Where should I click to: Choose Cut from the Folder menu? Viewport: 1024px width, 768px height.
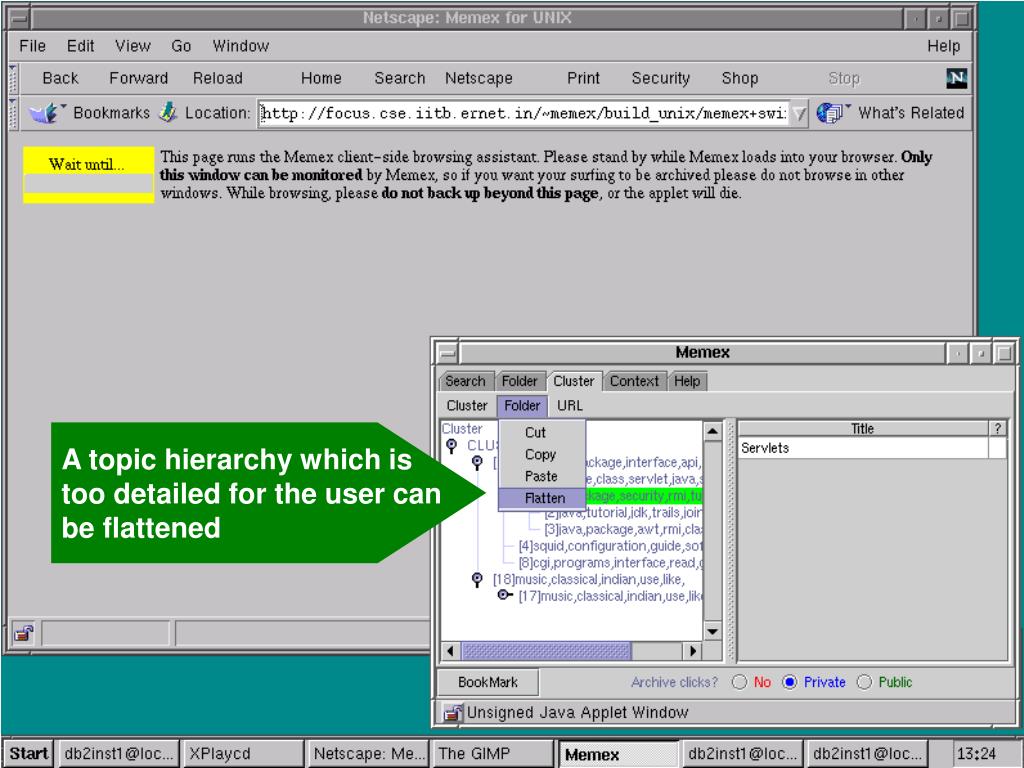point(542,432)
